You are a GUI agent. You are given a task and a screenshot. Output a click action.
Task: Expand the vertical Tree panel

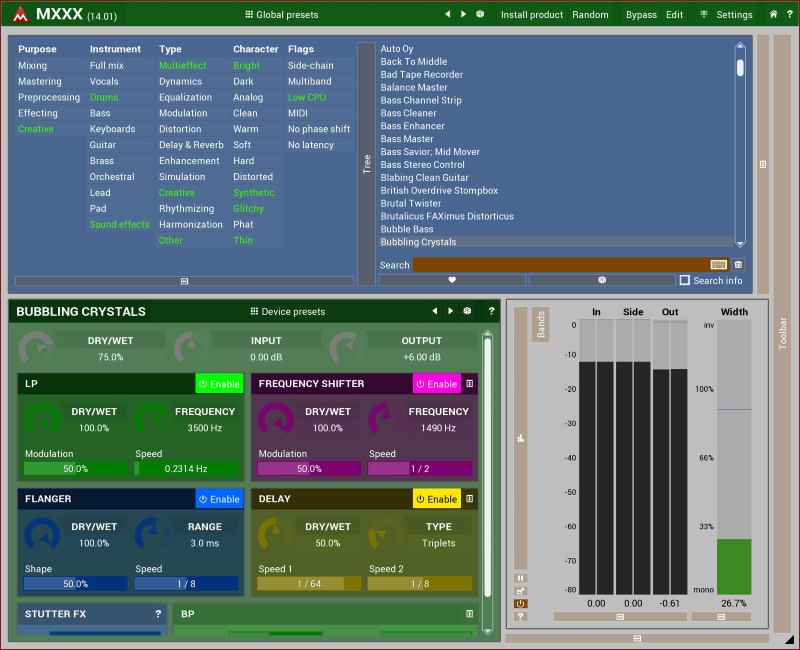click(x=366, y=164)
